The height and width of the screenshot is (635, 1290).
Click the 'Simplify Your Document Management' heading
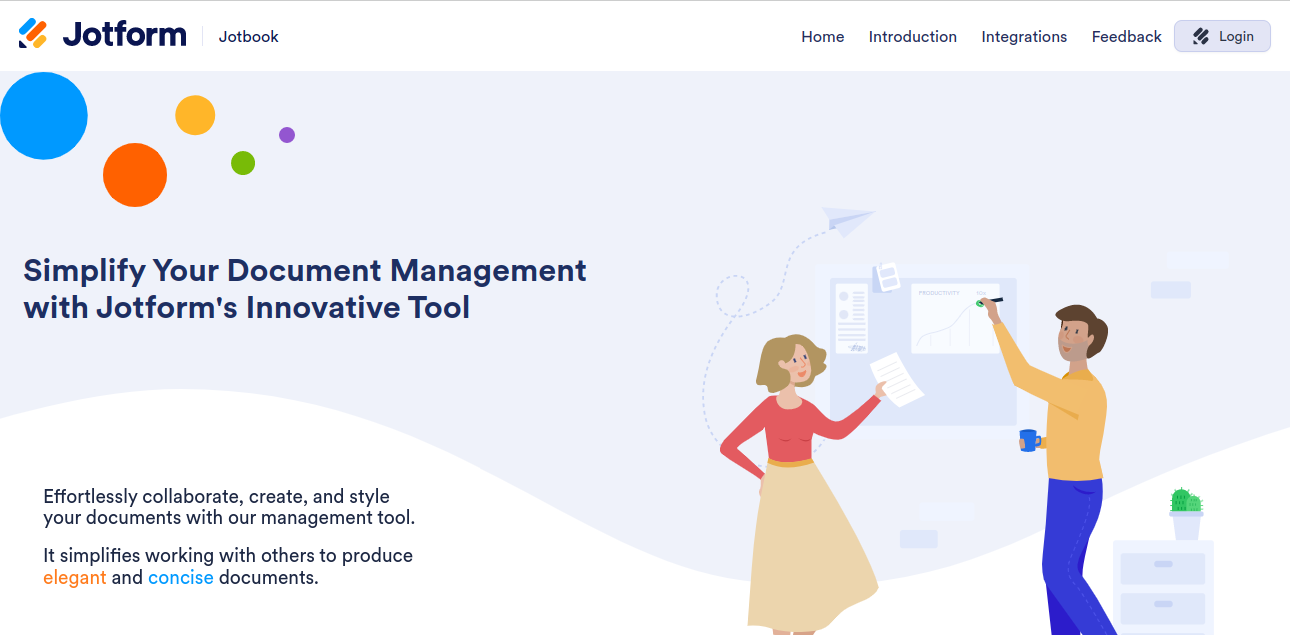[x=305, y=288]
